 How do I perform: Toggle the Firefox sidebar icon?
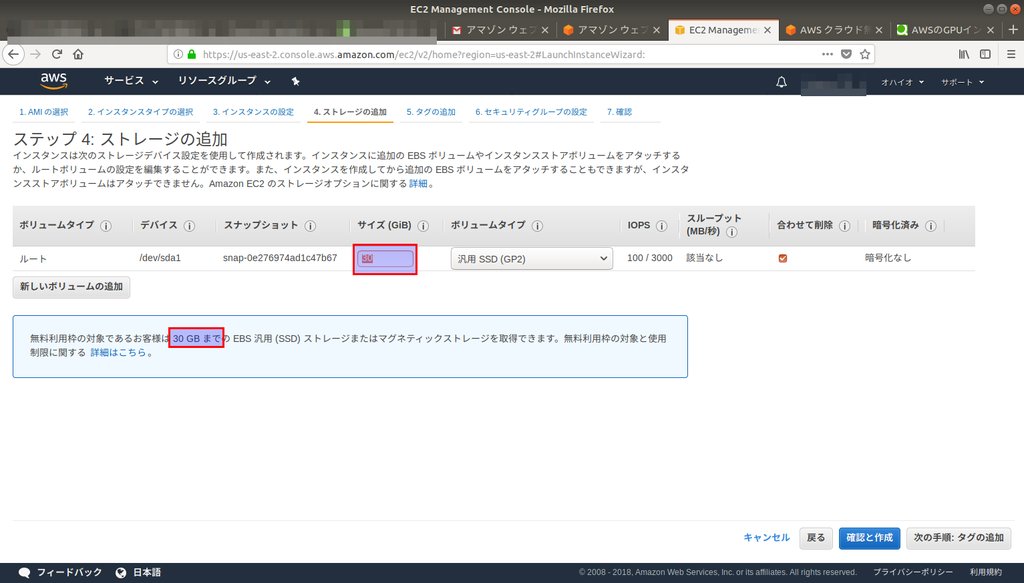click(x=985, y=54)
